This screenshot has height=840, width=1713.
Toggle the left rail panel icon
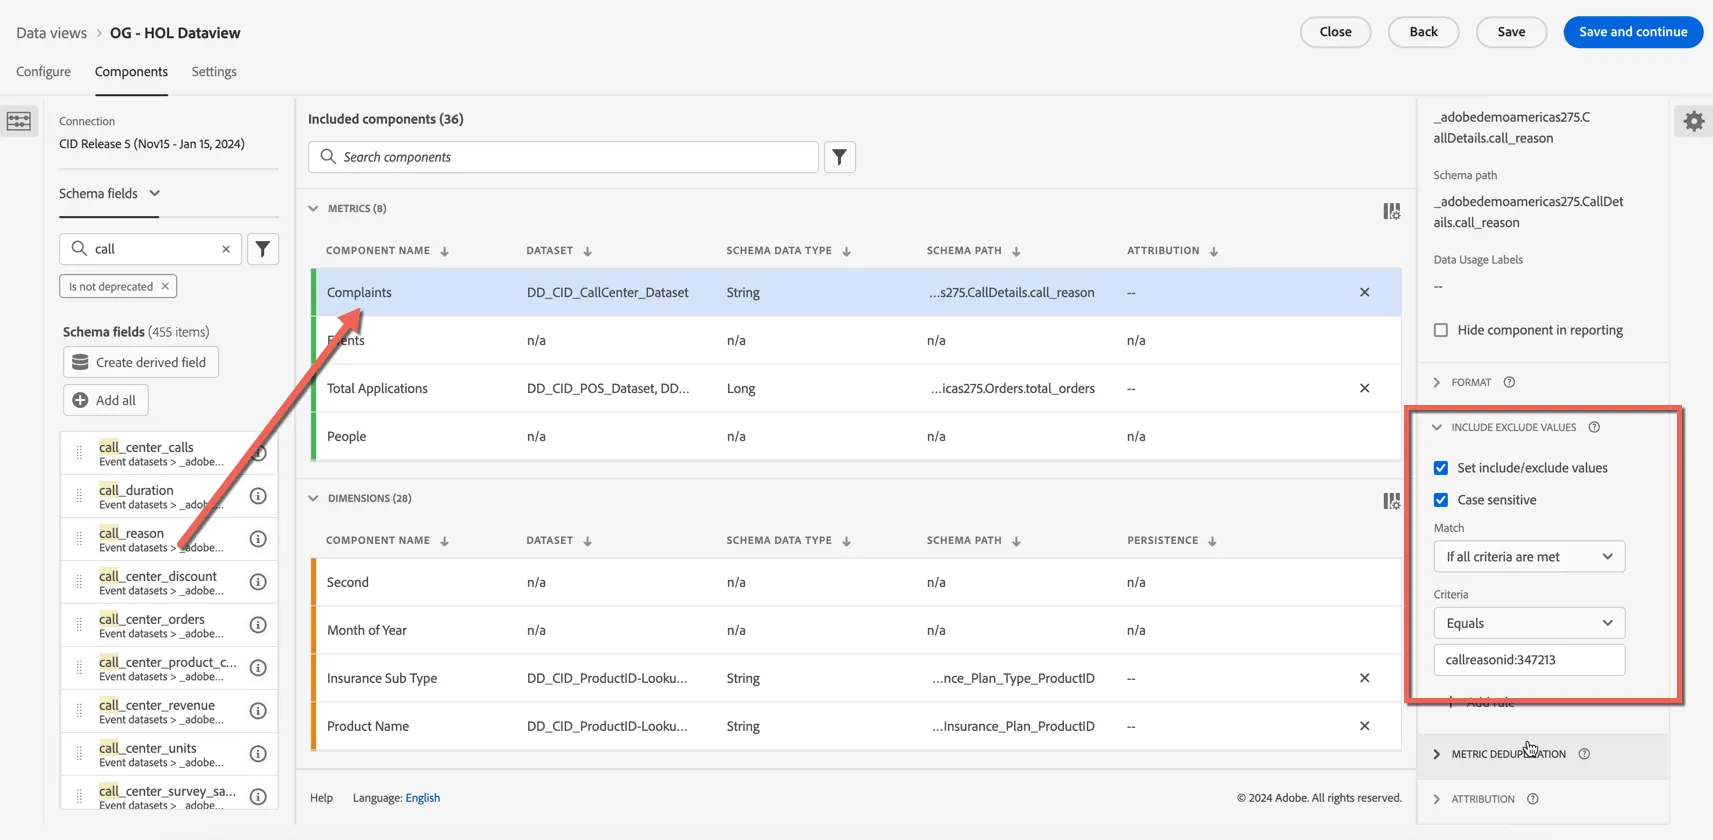(x=19, y=121)
